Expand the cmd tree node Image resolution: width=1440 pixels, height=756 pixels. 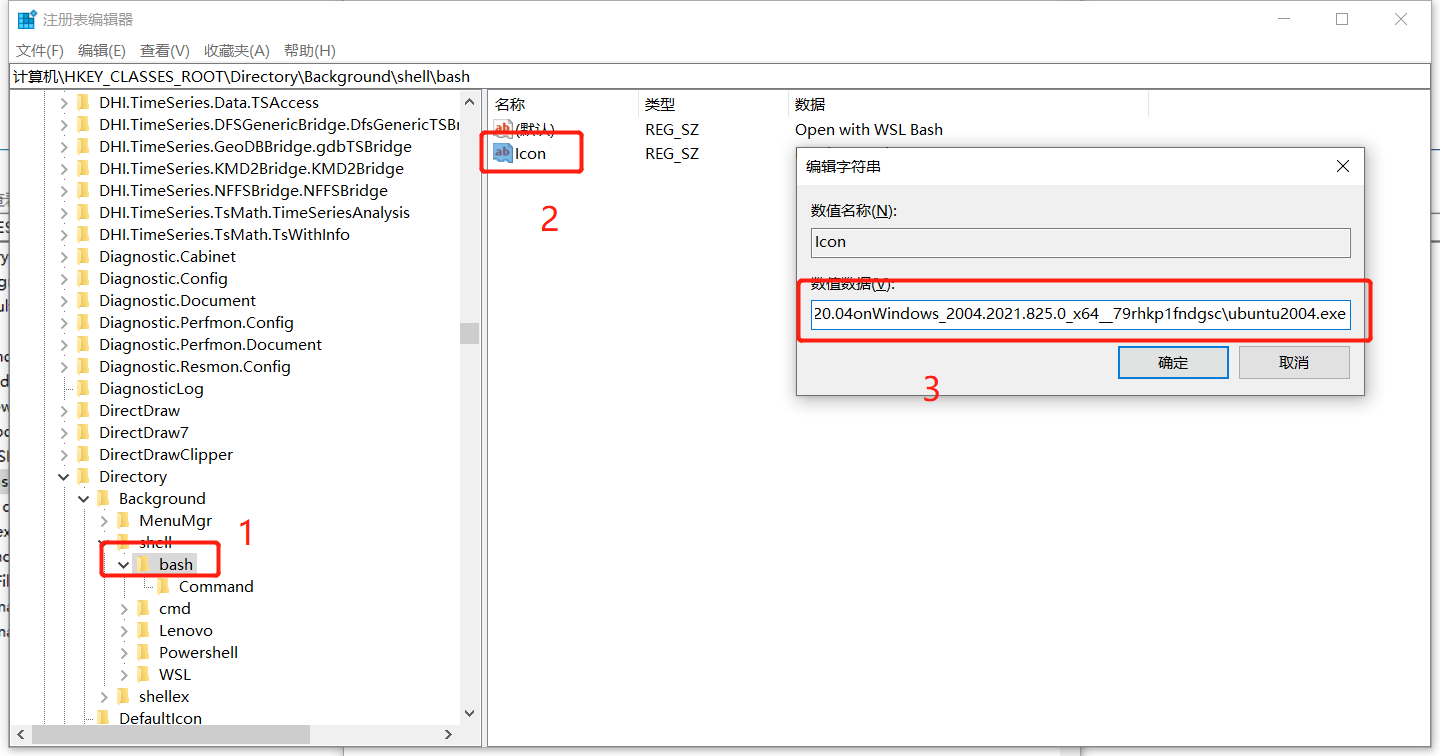[124, 608]
